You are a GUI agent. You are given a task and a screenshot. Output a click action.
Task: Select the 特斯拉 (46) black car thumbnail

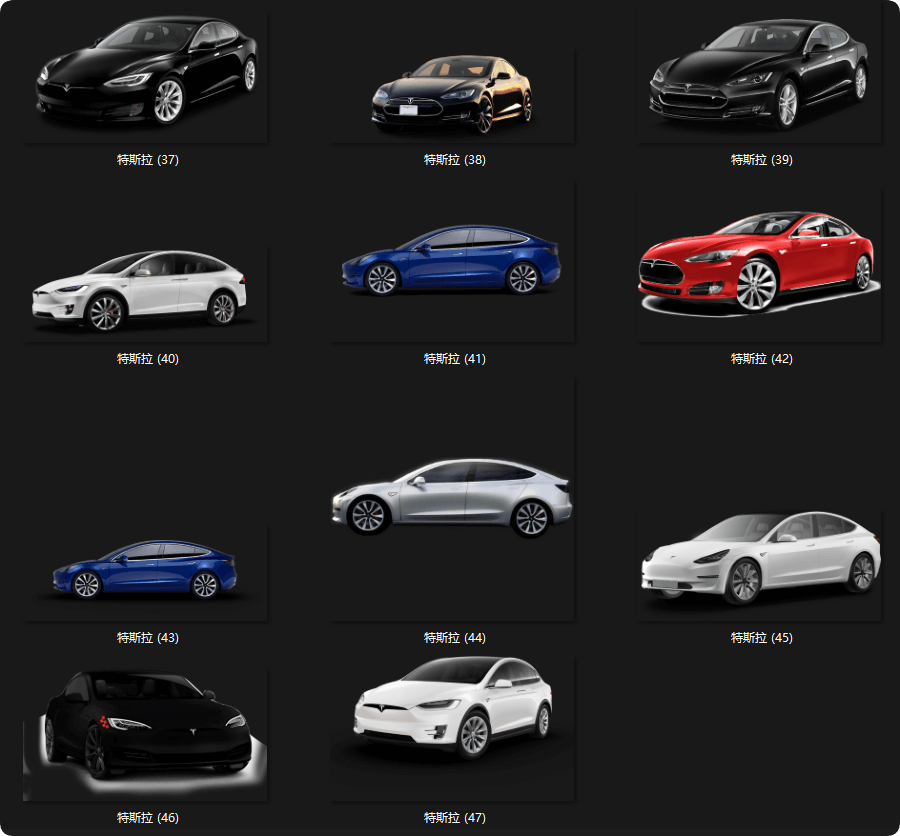tap(146, 726)
